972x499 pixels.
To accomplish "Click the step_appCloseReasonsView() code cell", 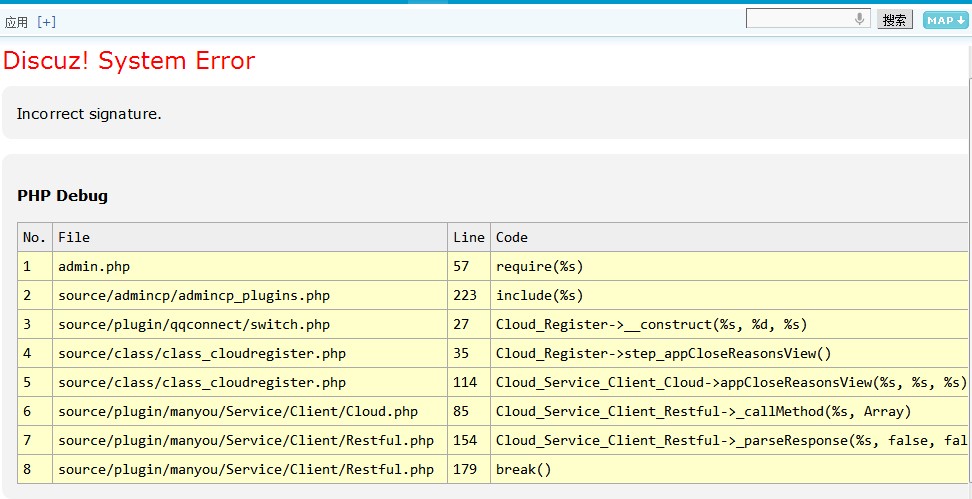I will (x=663, y=353).
